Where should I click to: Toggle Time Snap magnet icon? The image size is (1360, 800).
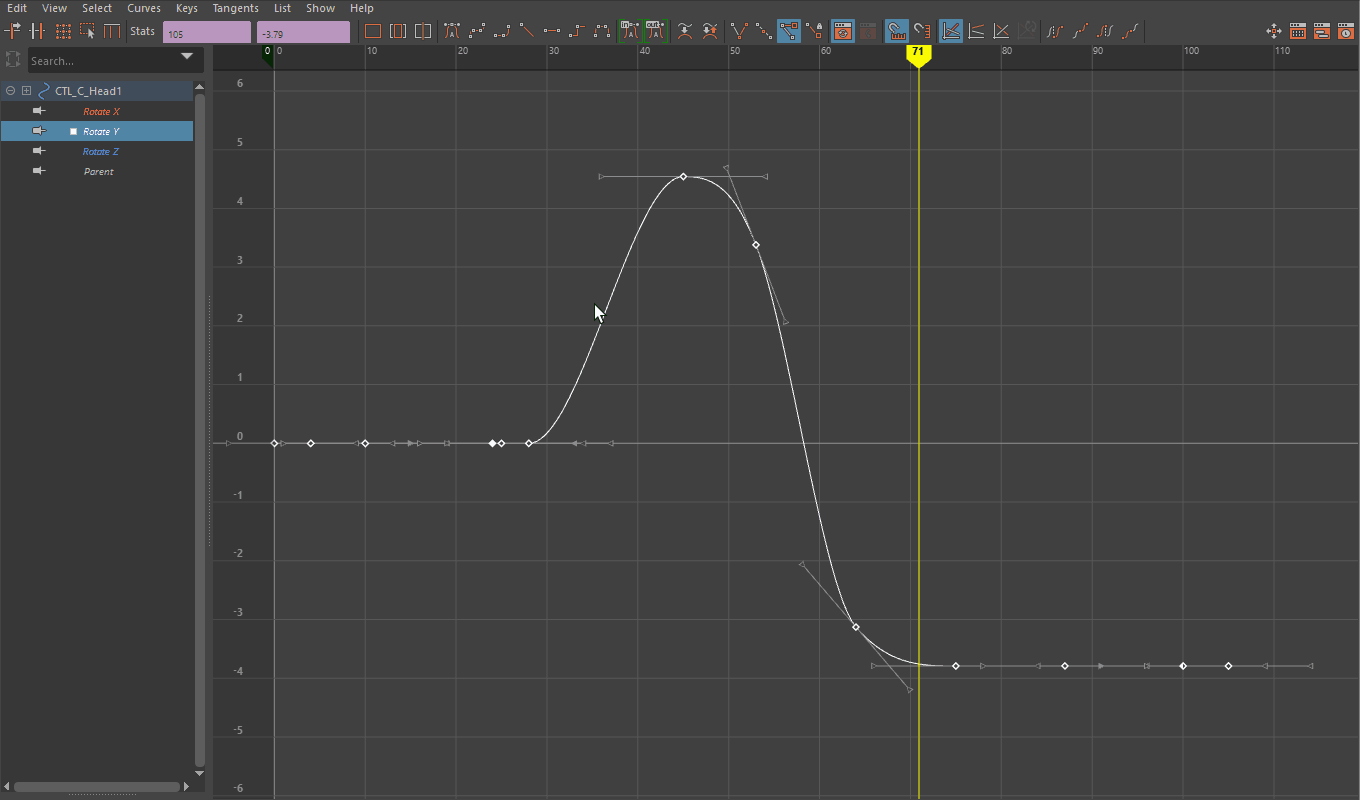(x=897, y=31)
